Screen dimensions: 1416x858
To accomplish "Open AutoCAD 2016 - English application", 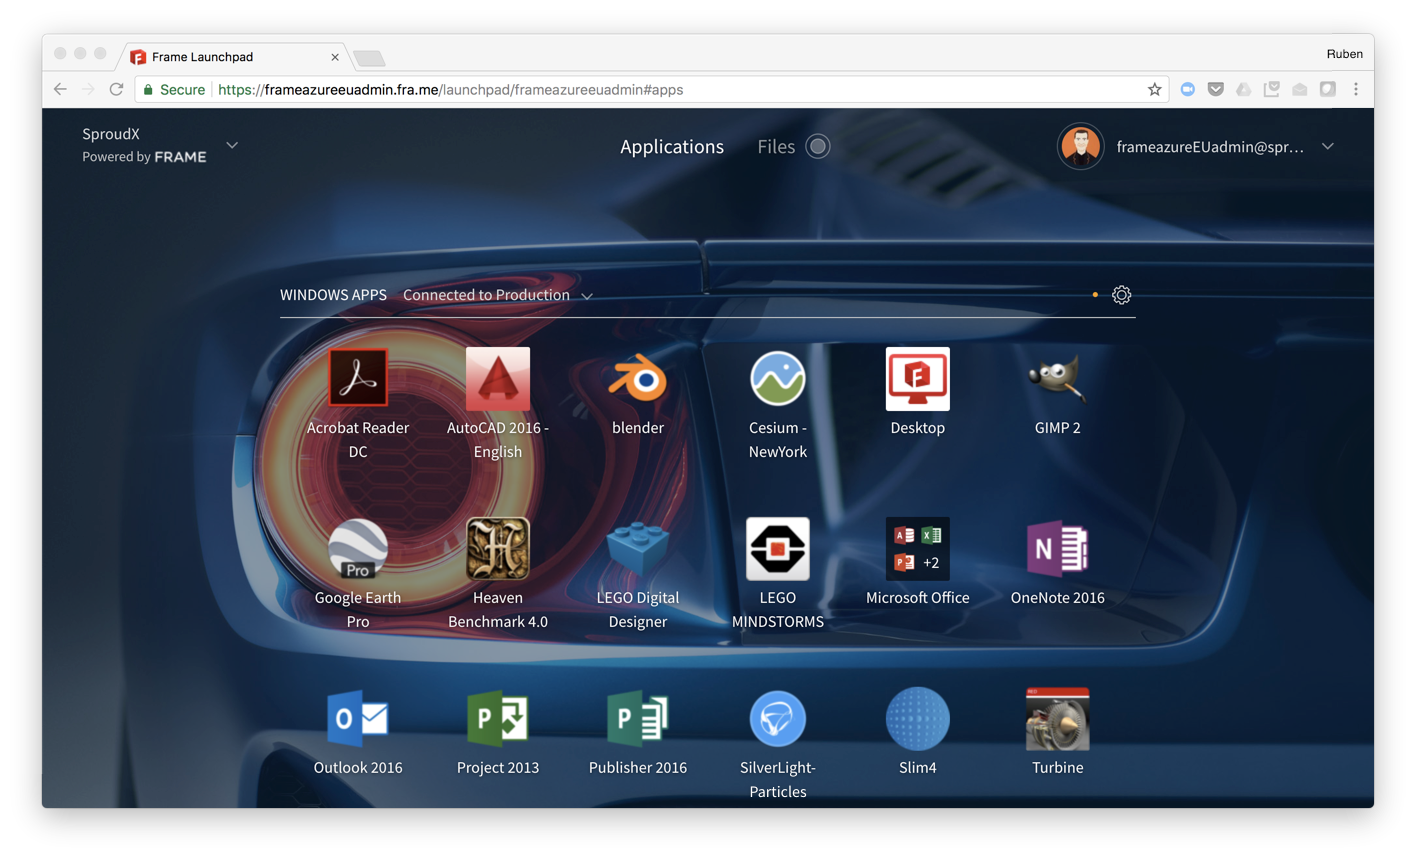I will [498, 379].
